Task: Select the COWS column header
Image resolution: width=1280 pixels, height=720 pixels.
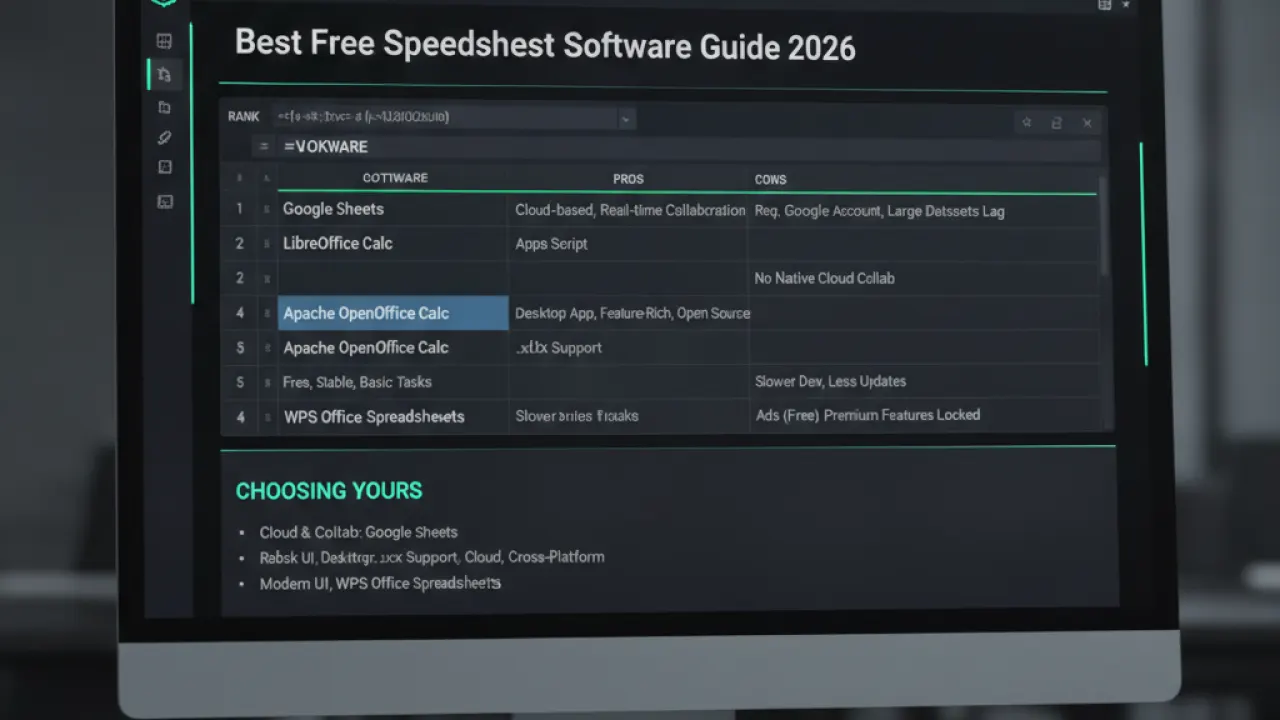Action: click(x=770, y=180)
